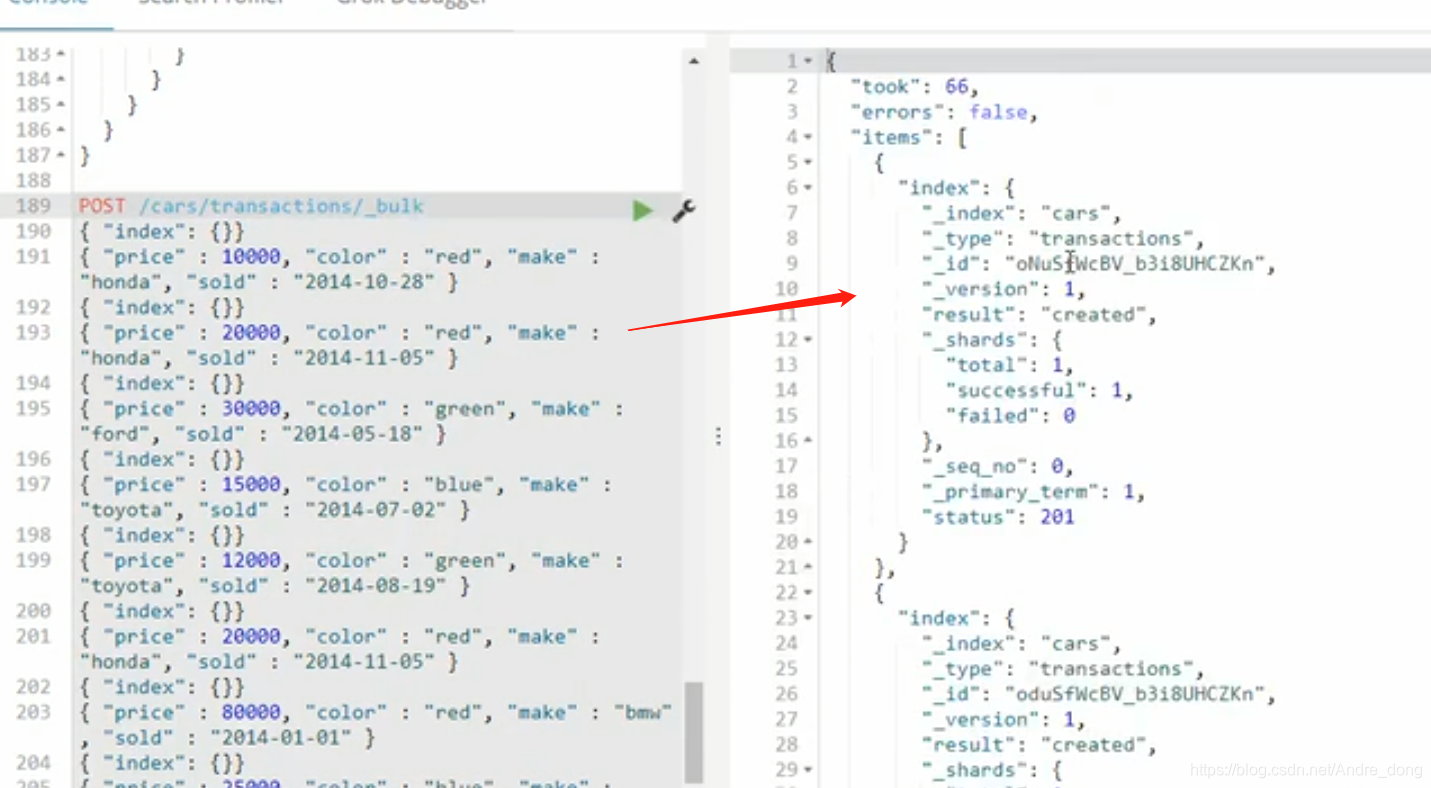Toggle fold marker at response line 16
This screenshot has width=1431, height=788.
click(x=808, y=441)
